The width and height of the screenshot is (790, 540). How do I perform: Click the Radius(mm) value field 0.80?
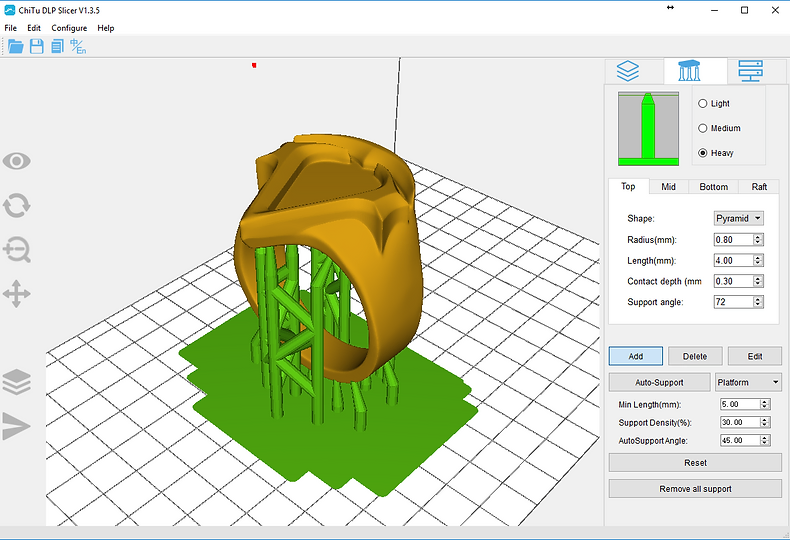(734, 240)
